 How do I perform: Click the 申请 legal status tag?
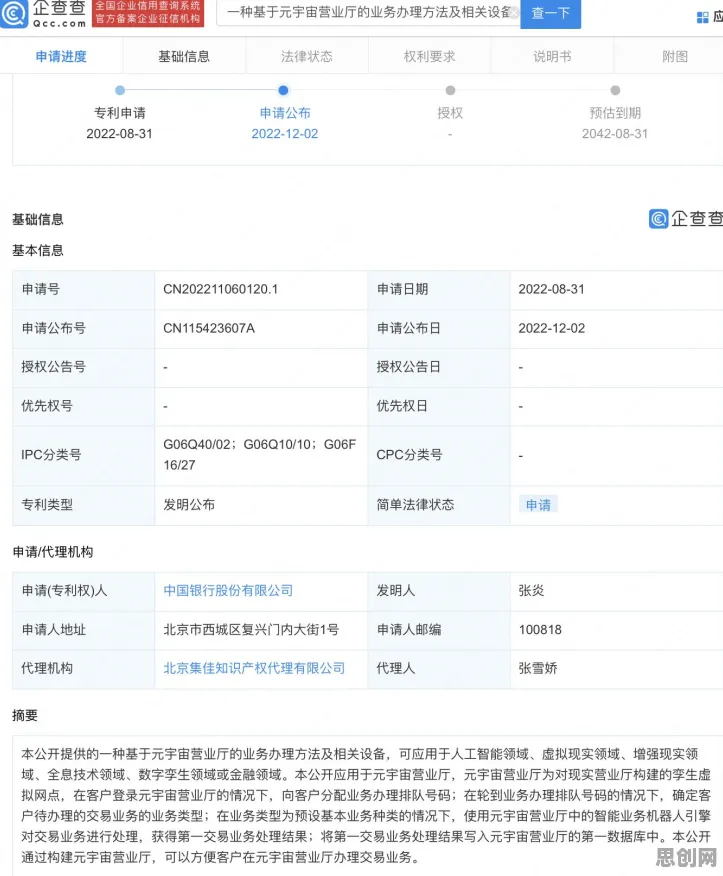(538, 504)
